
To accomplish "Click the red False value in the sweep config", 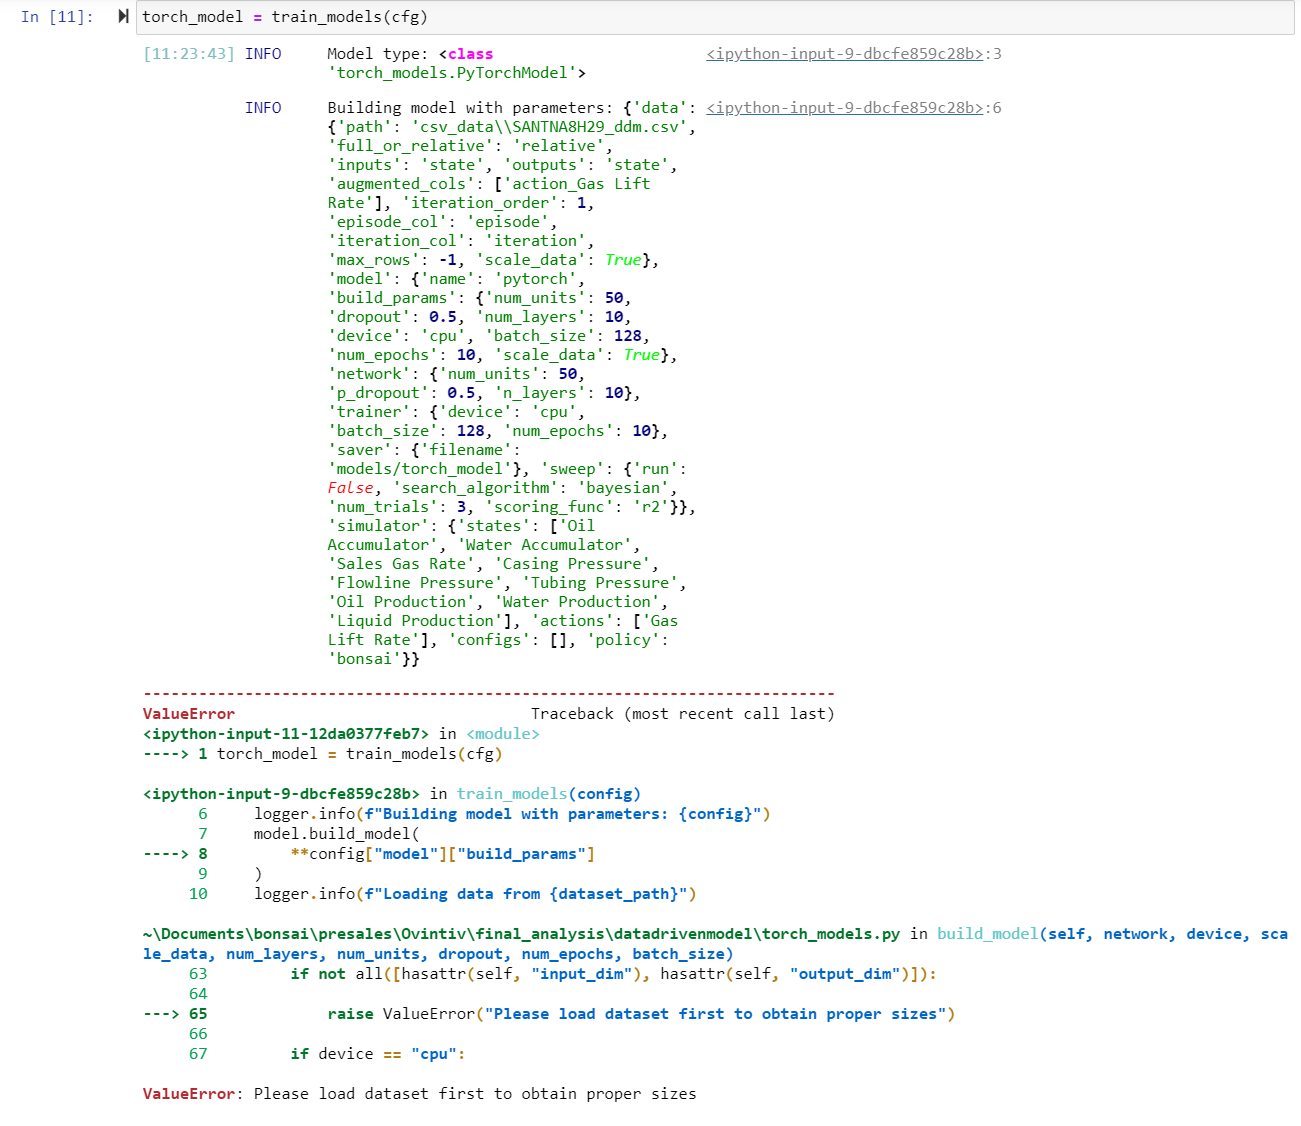I will click(x=351, y=488).
